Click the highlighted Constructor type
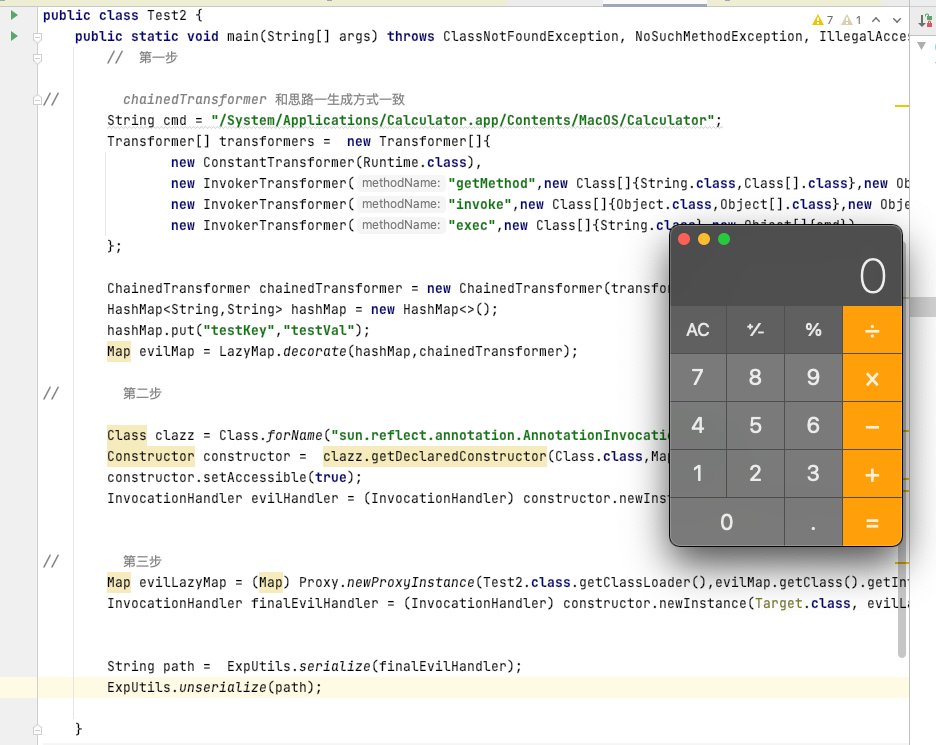 tap(150, 457)
